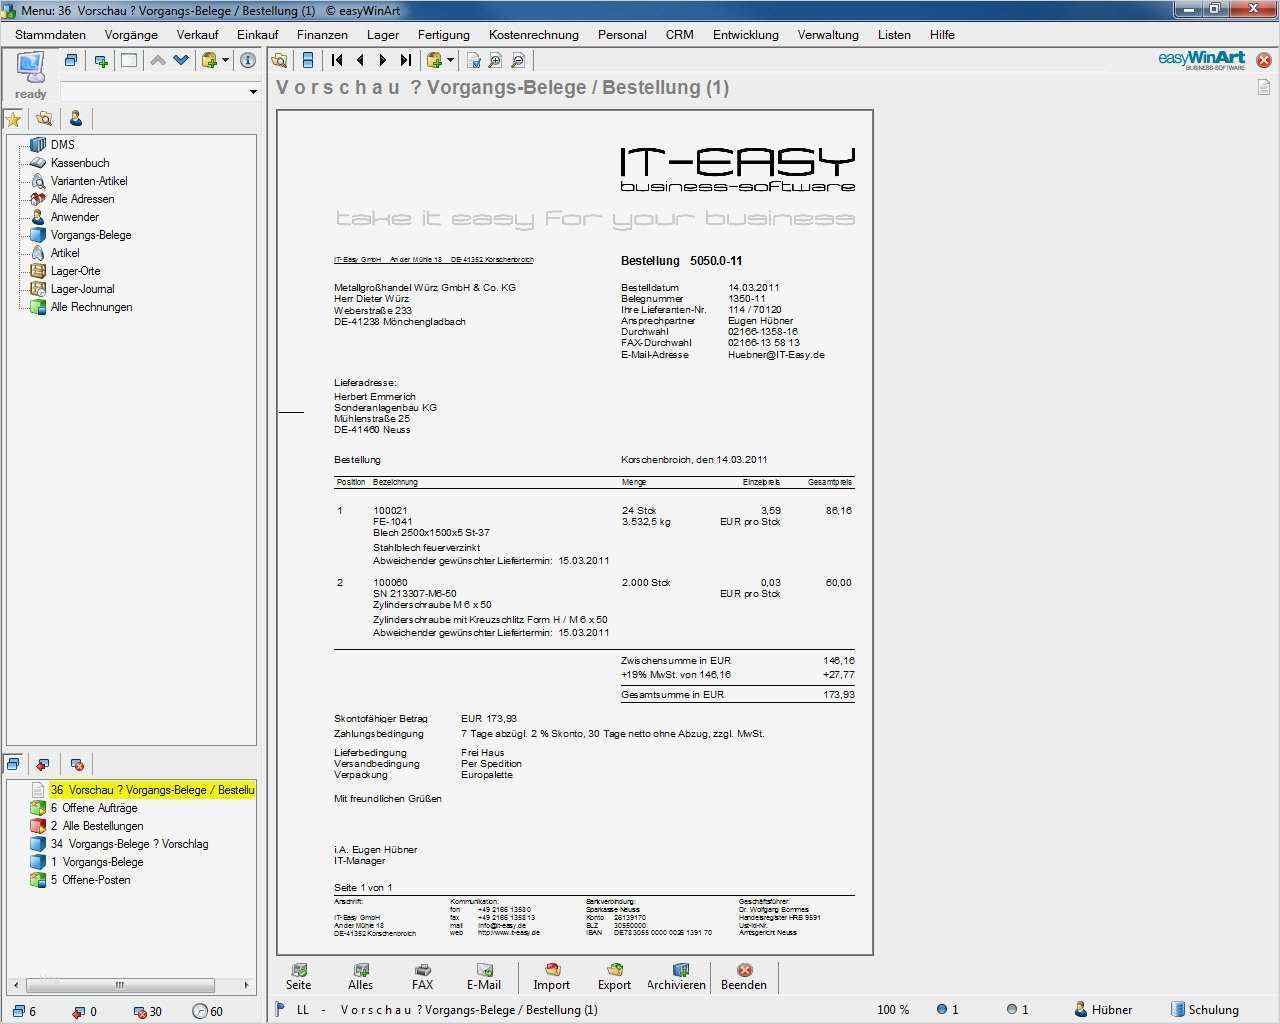Open the Fertigung menu

pyautogui.click(x=443, y=34)
